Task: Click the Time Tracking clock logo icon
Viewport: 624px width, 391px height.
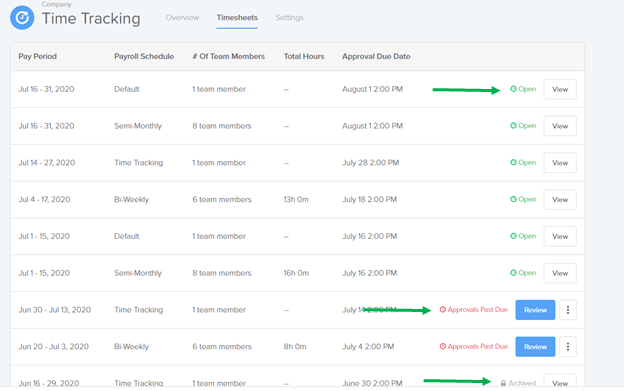Action: 22,18
